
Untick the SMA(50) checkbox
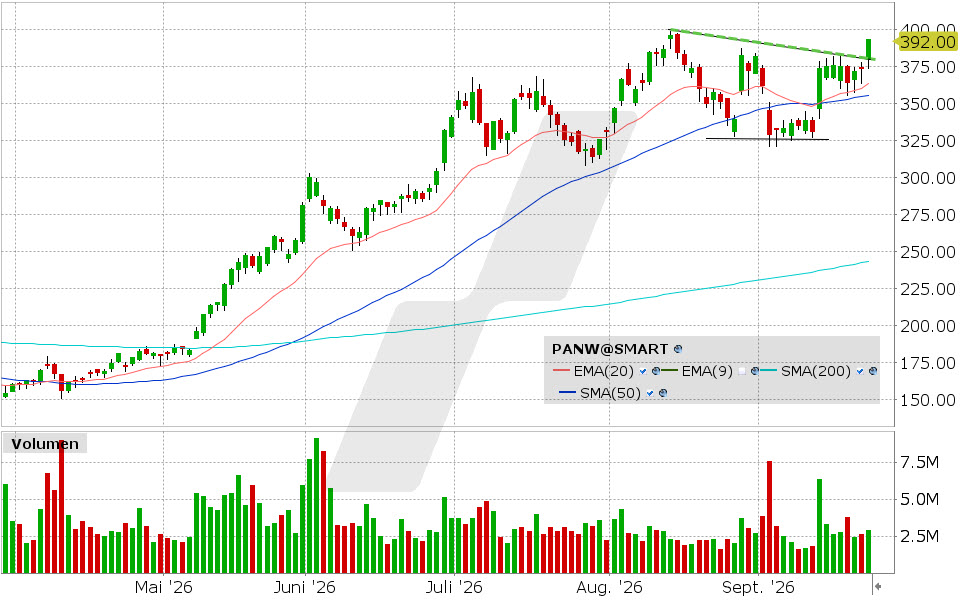(650, 393)
